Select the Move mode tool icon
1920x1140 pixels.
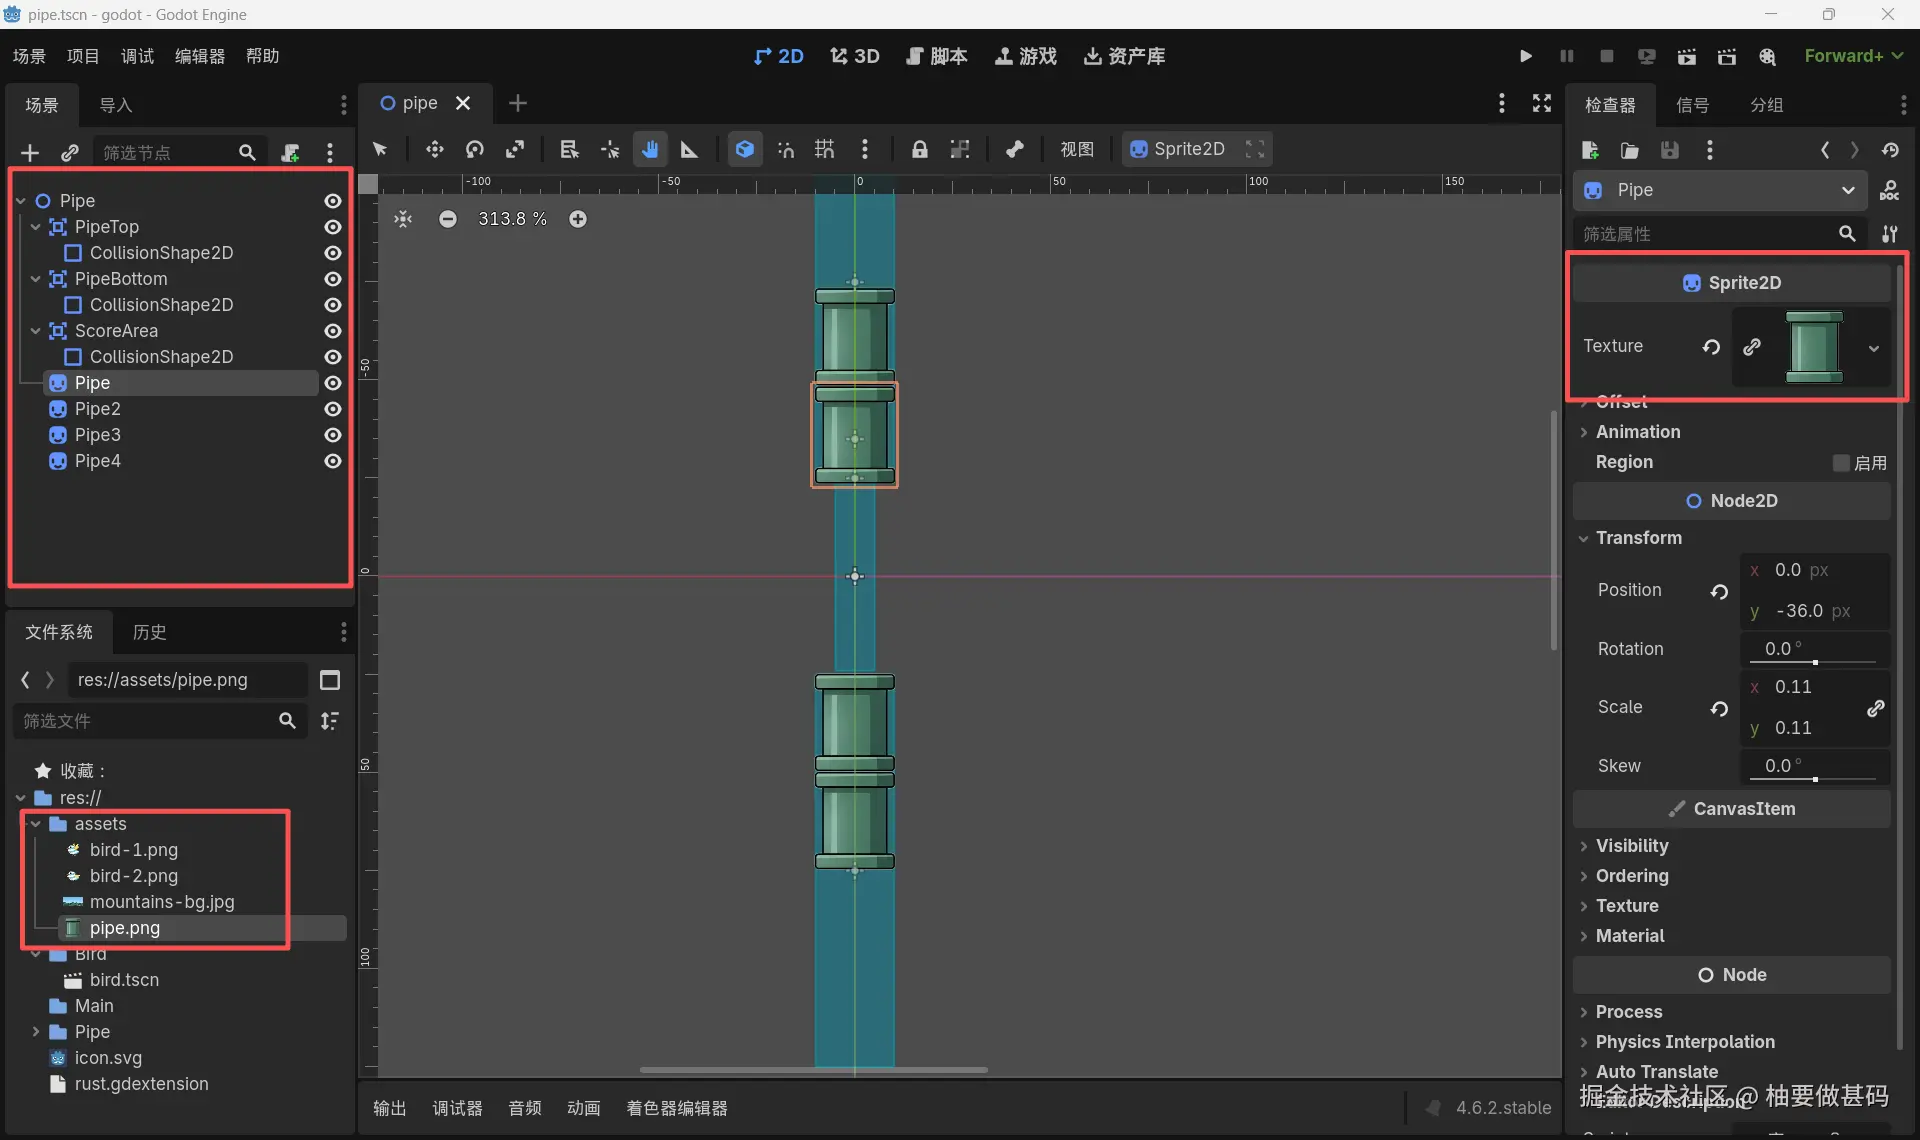point(434,149)
